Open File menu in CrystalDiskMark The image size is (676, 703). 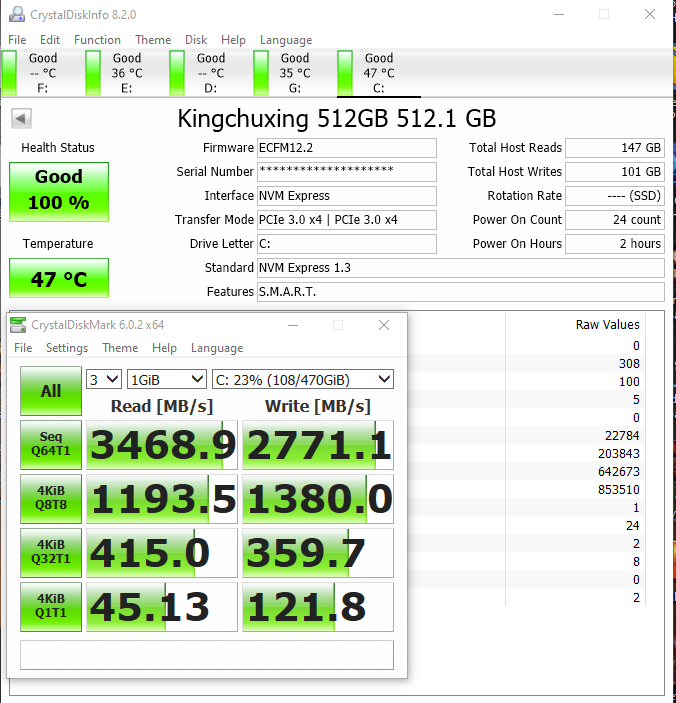point(23,348)
